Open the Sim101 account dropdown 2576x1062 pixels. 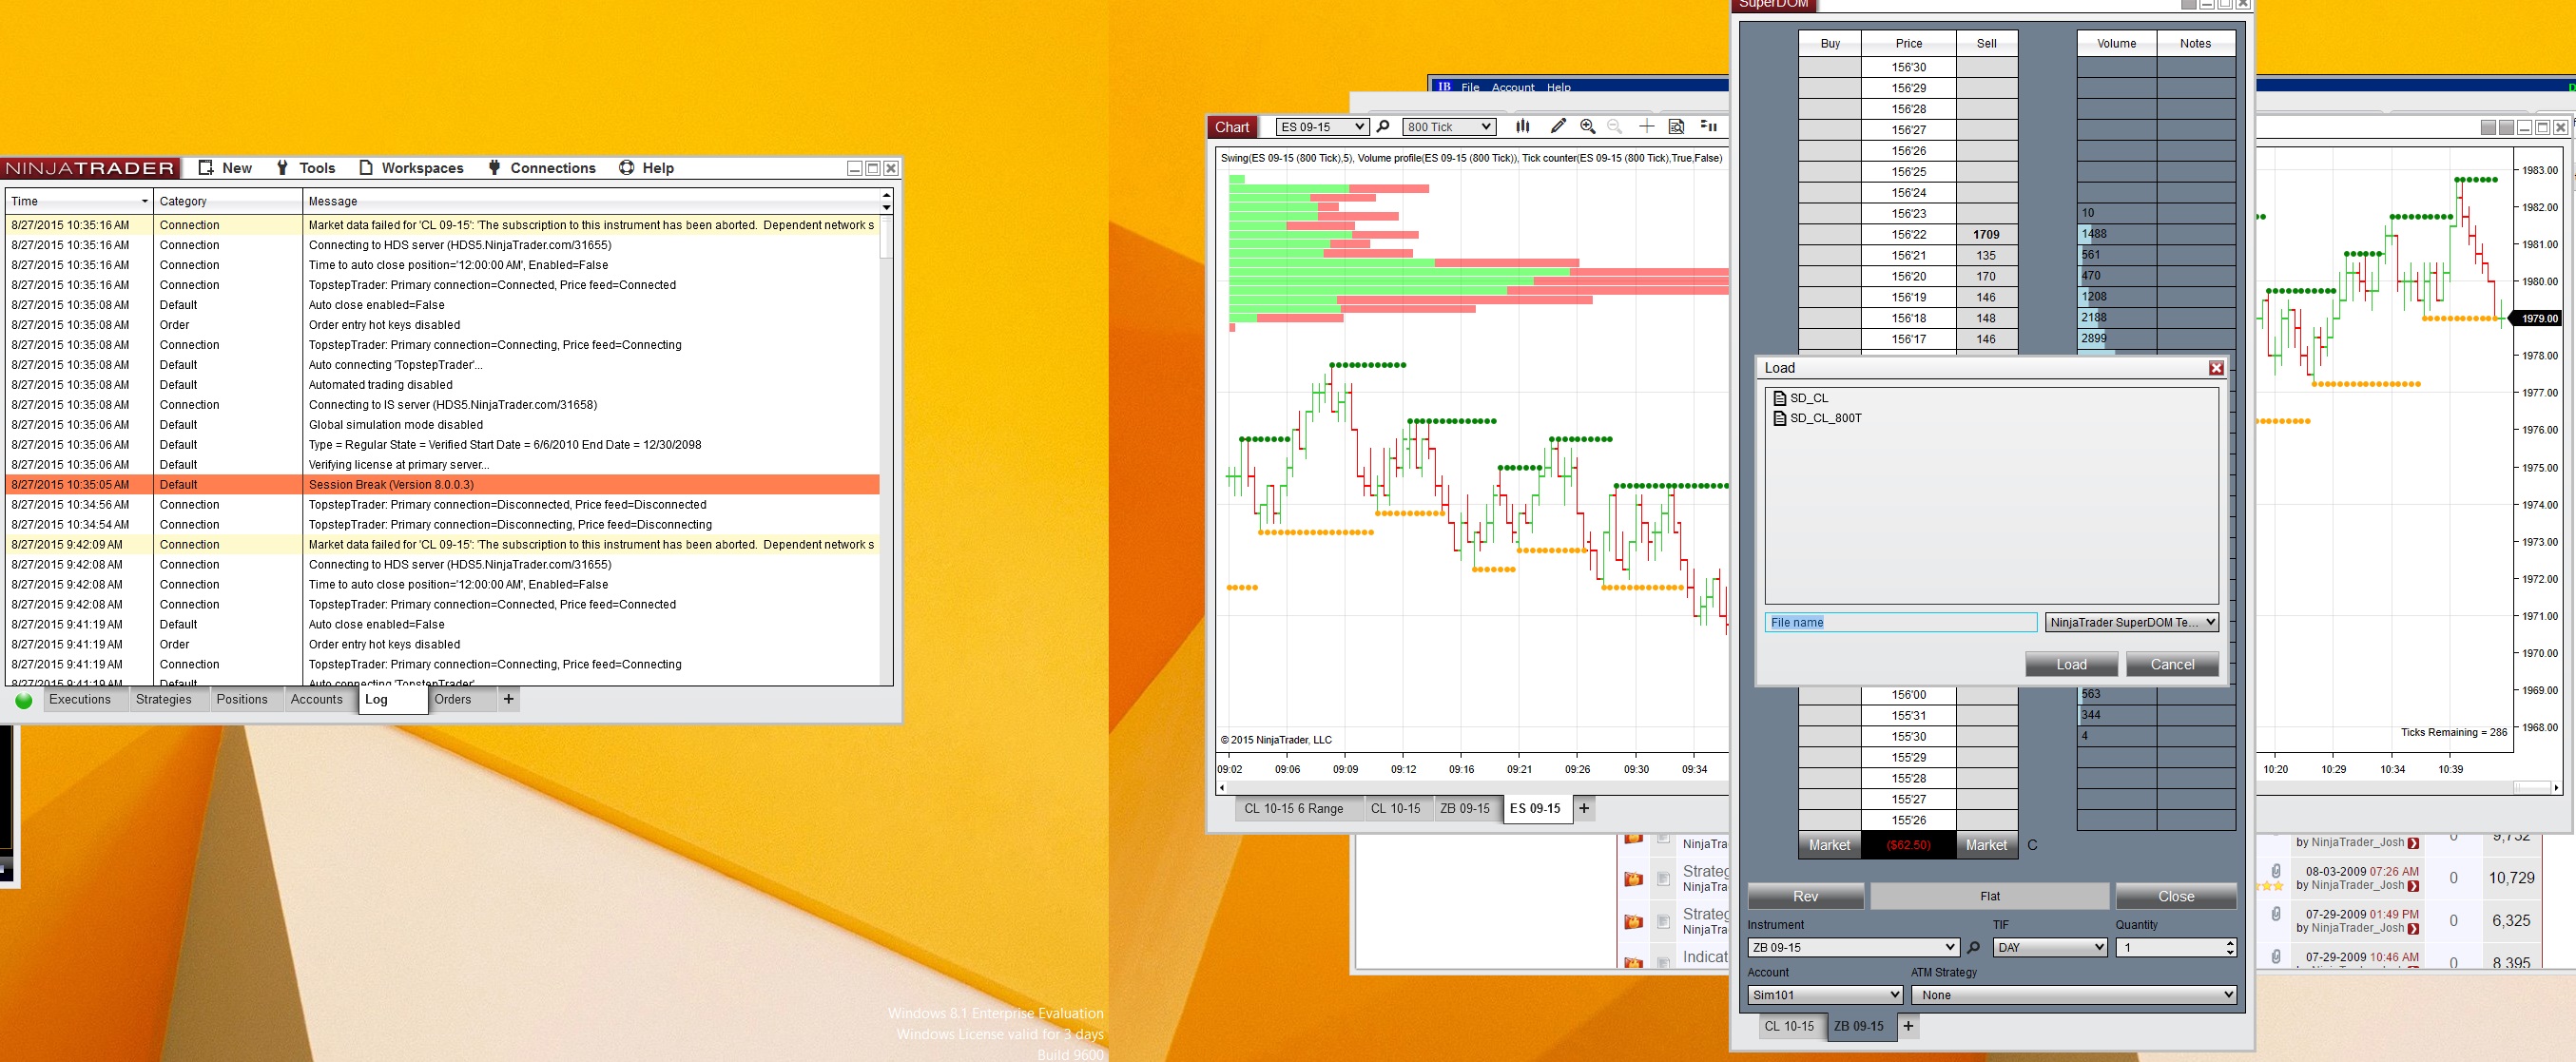pos(1893,995)
